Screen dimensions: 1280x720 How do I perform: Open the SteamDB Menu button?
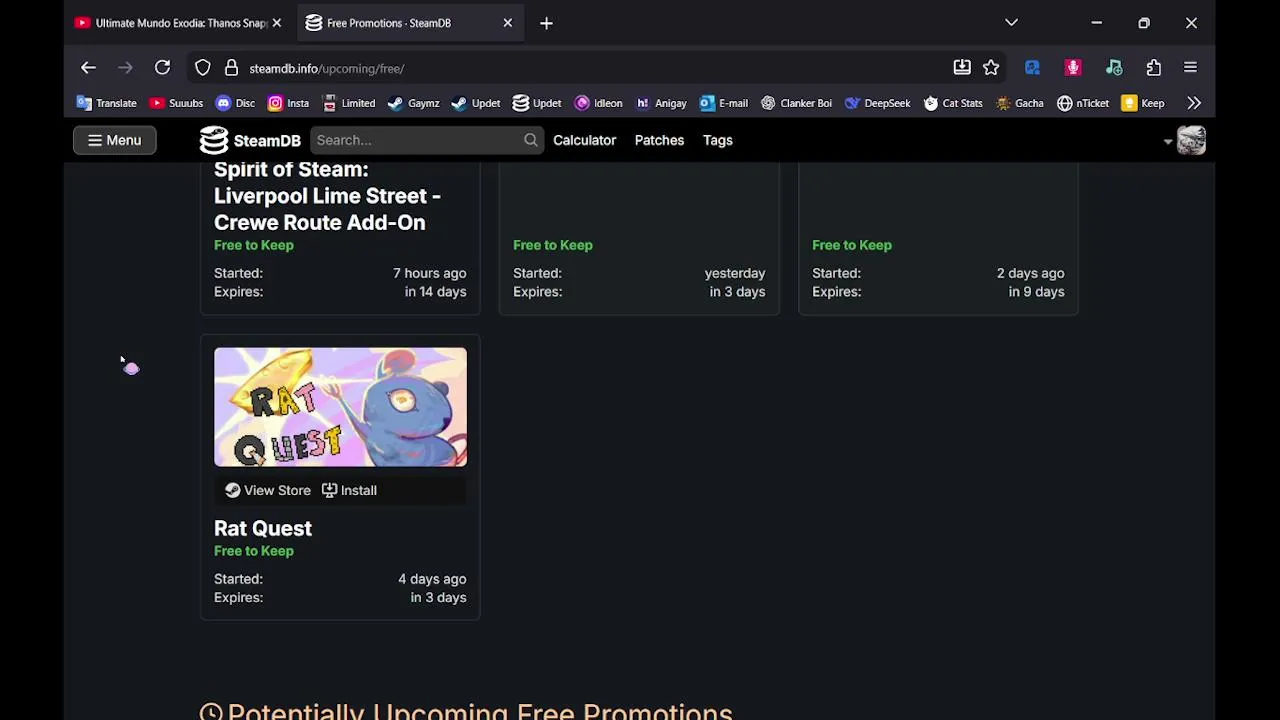[x=114, y=140]
